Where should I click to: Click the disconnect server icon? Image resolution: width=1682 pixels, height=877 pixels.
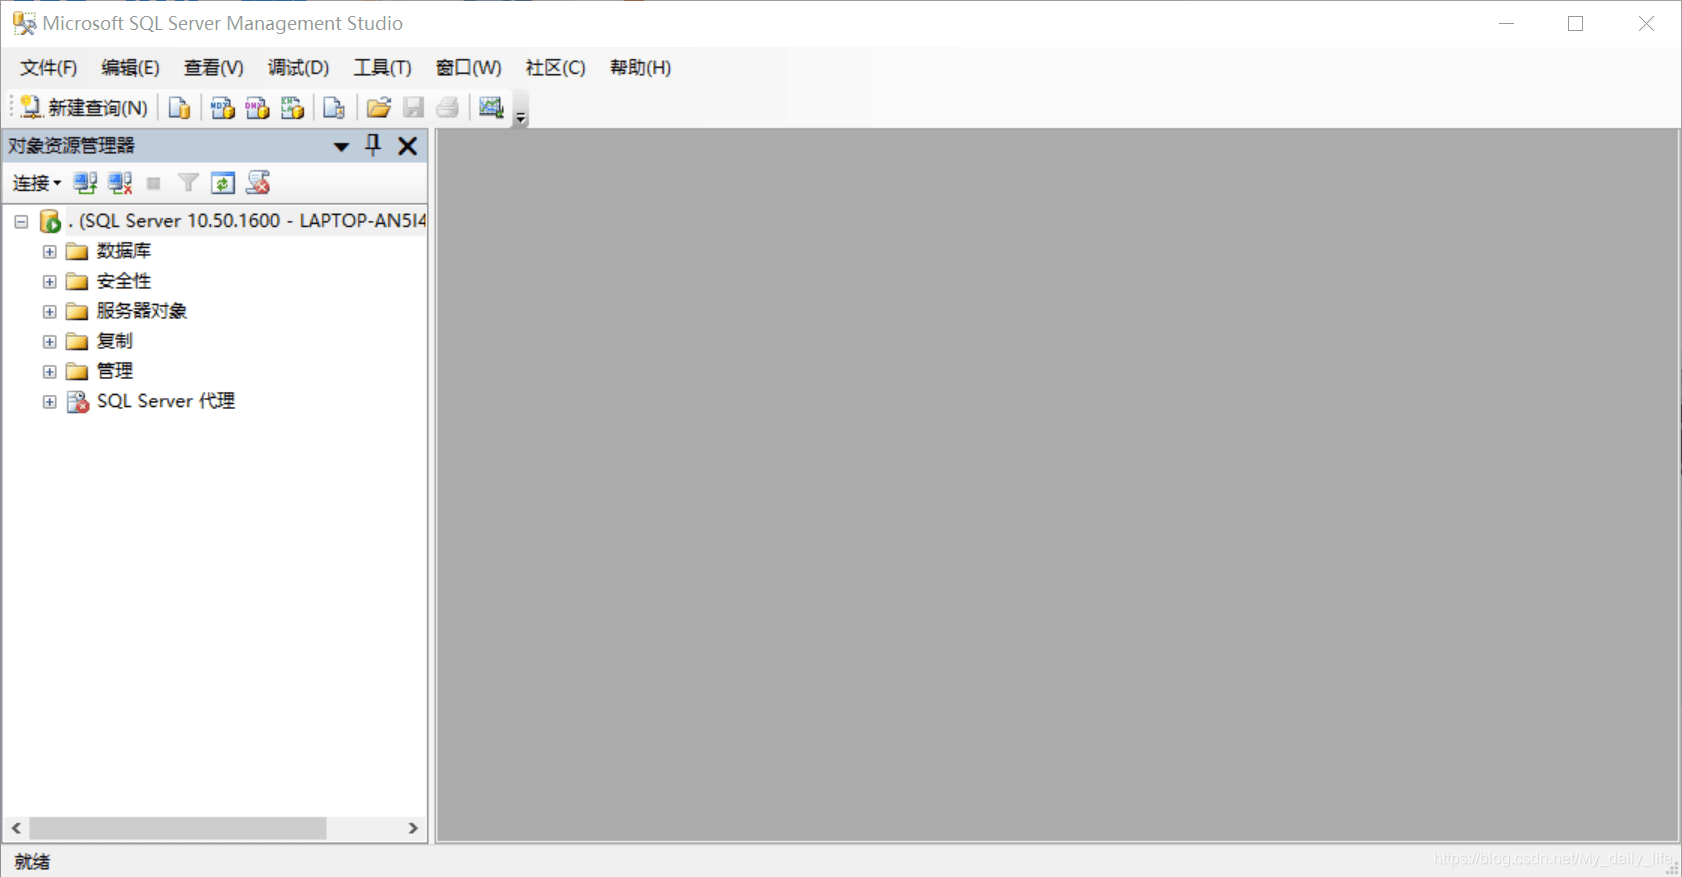click(121, 183)
